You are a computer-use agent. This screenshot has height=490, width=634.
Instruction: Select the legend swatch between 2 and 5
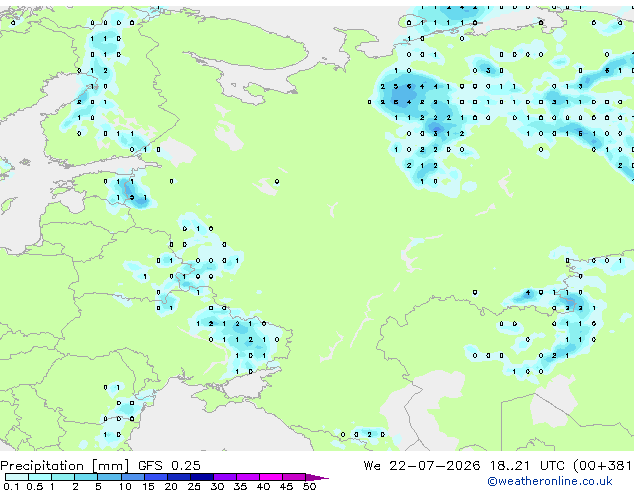click(86, 477)
